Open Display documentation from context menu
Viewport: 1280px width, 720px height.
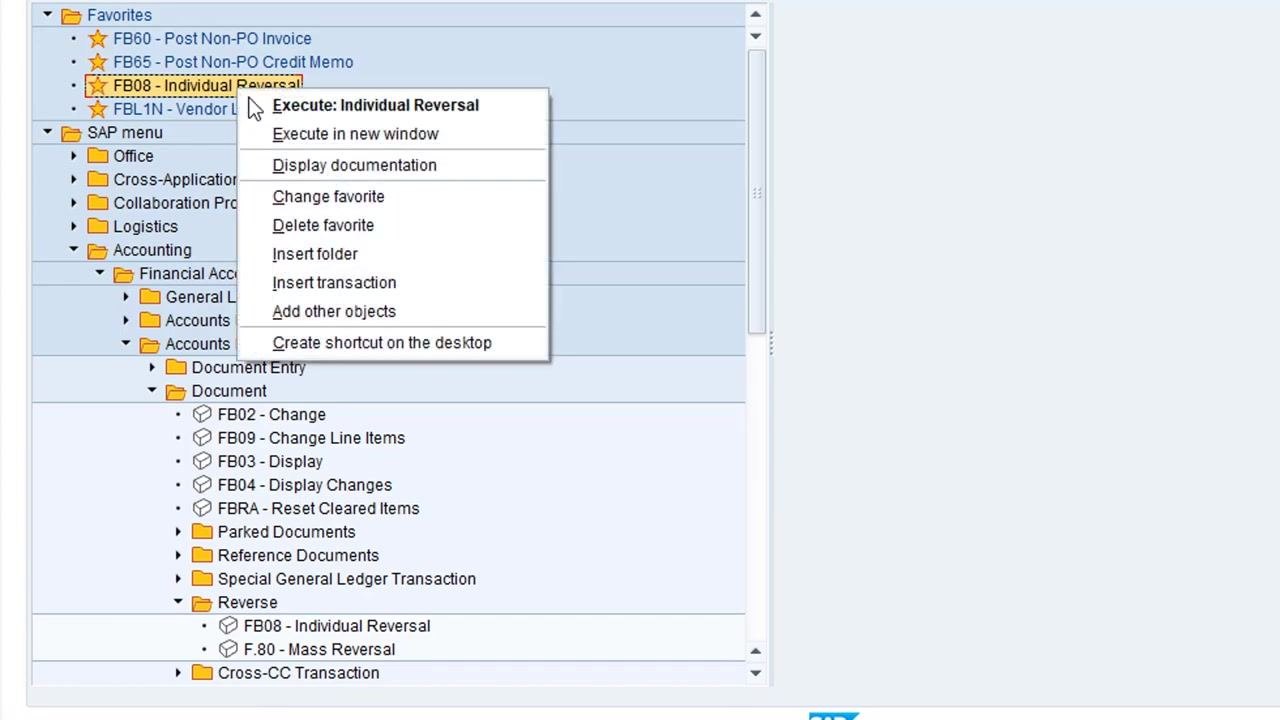[x=354, y=165]
